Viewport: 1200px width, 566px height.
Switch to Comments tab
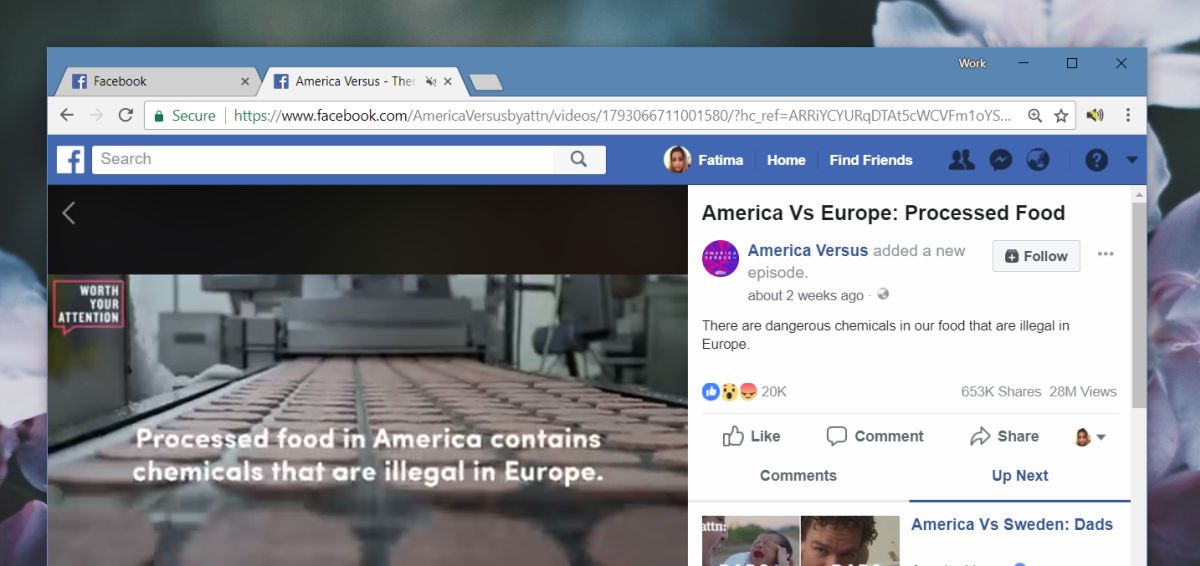pyautogui.click(x=798, y=476)
